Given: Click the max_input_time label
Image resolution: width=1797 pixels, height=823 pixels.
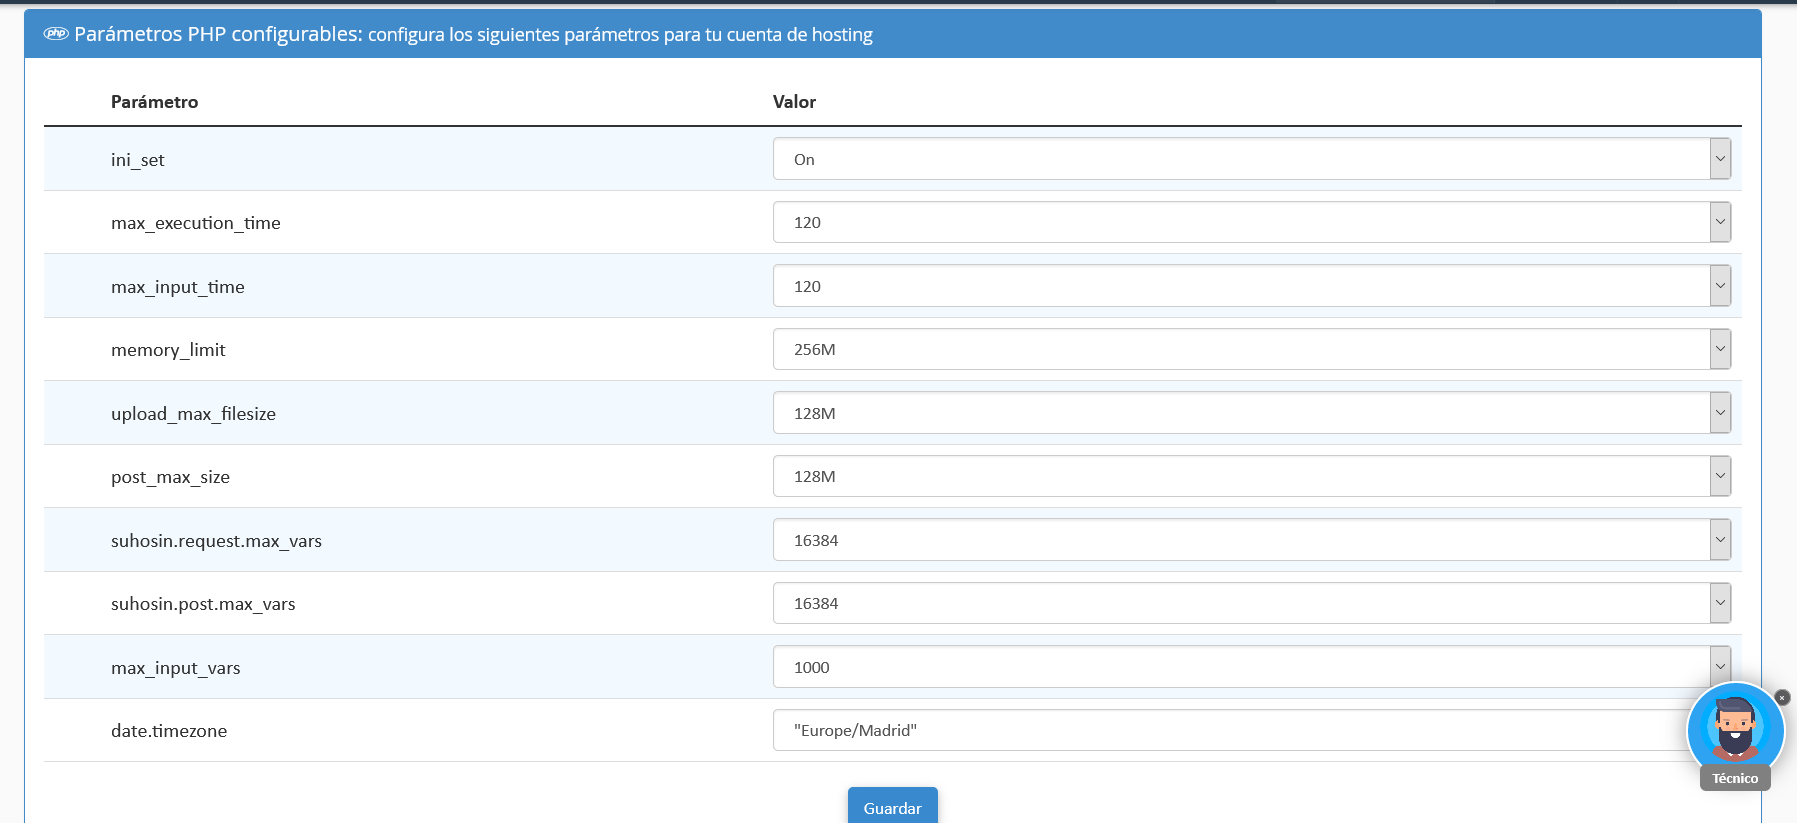Looking at the screenshot, I should 178,287.
